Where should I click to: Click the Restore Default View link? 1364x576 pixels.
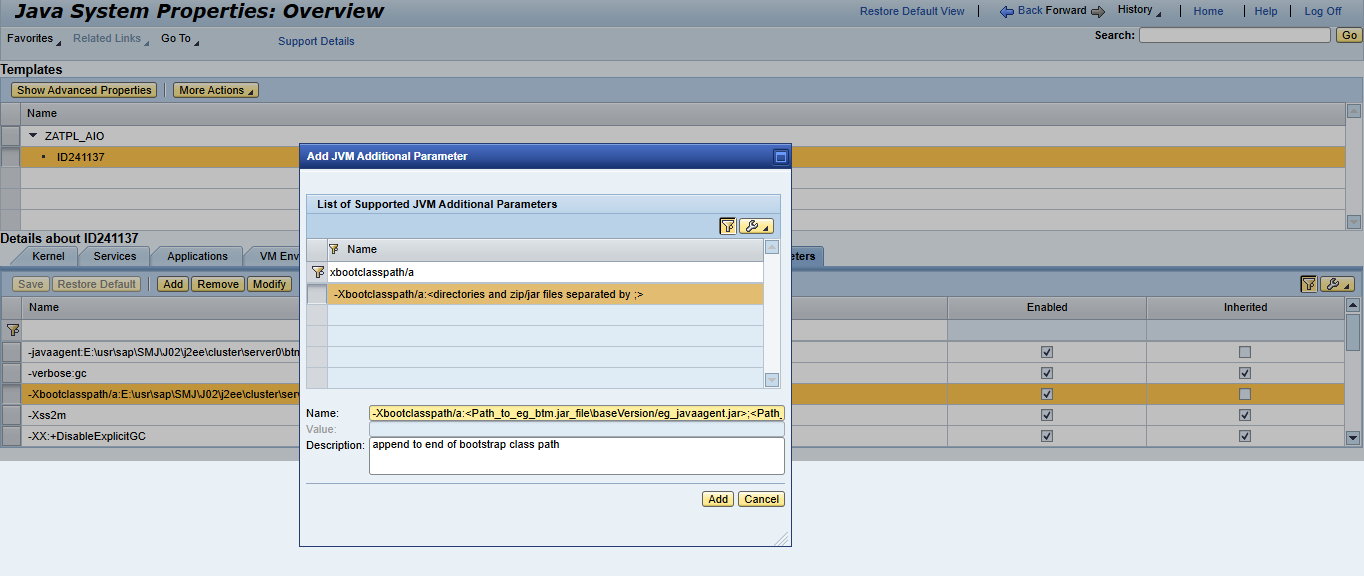[x=912, y=11]
